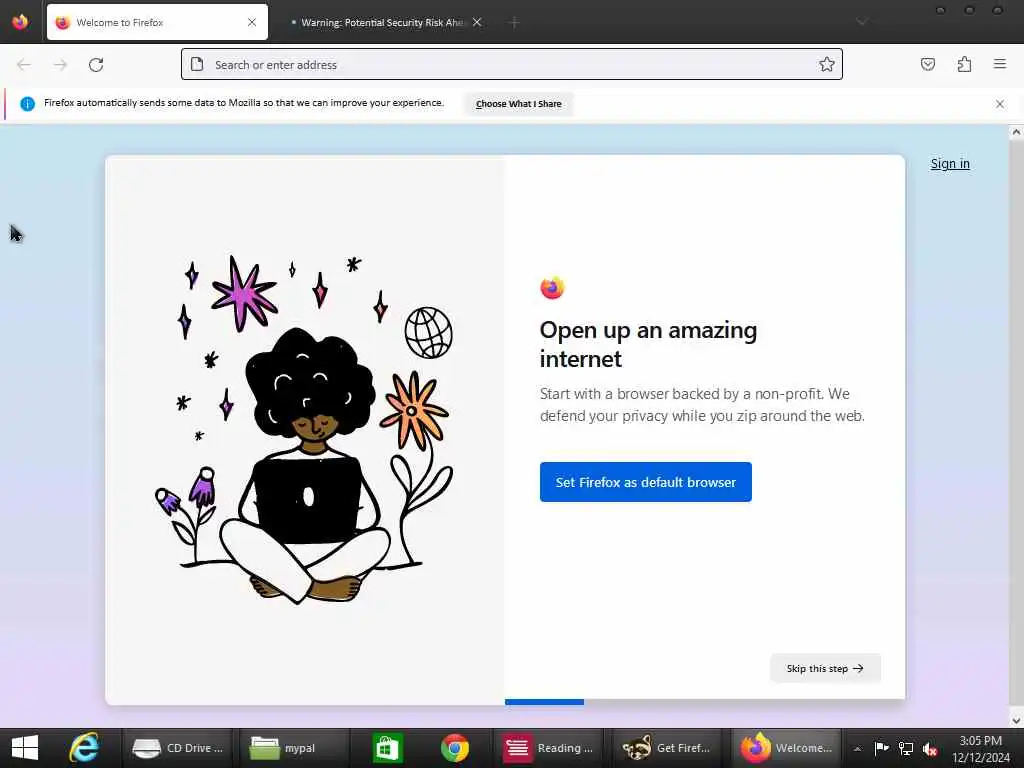Viewport: 1024px width, 768px height.
Task: Click the blue info icon in the notification bar
Action: 27,104
